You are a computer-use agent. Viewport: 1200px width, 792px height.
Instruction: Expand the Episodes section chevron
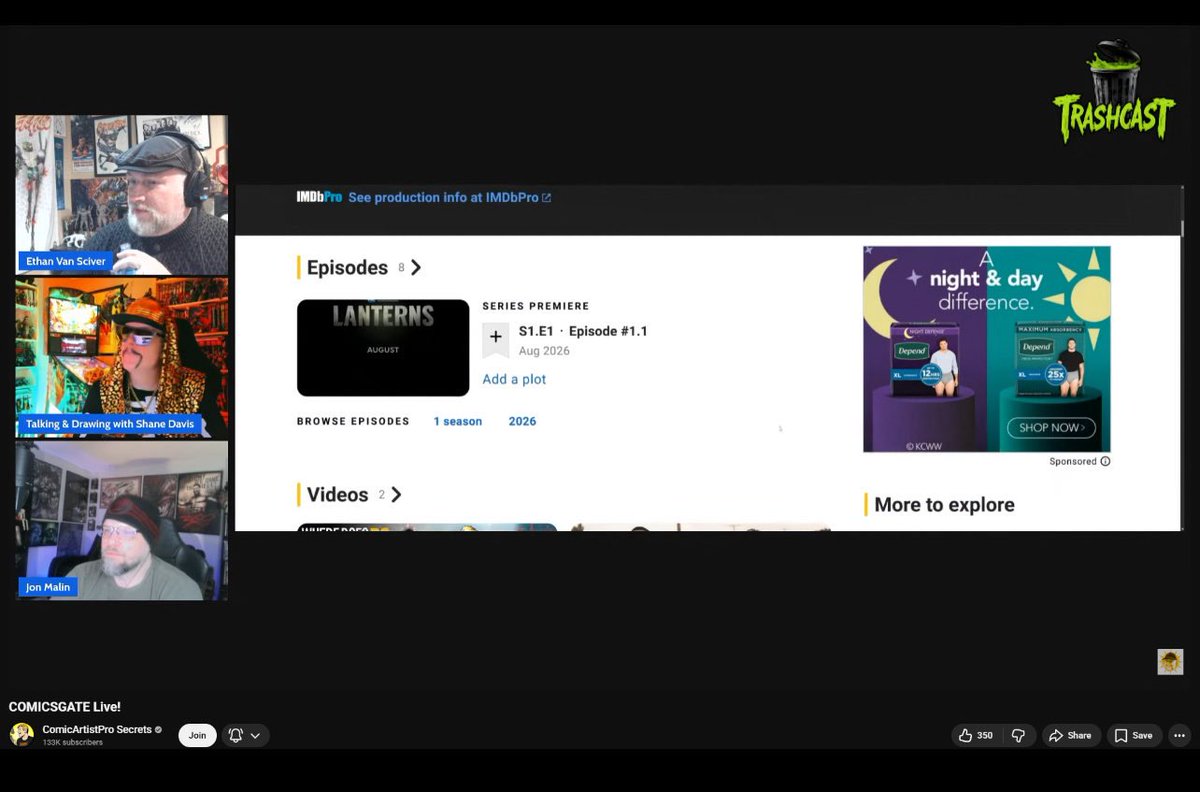point(416,268)
